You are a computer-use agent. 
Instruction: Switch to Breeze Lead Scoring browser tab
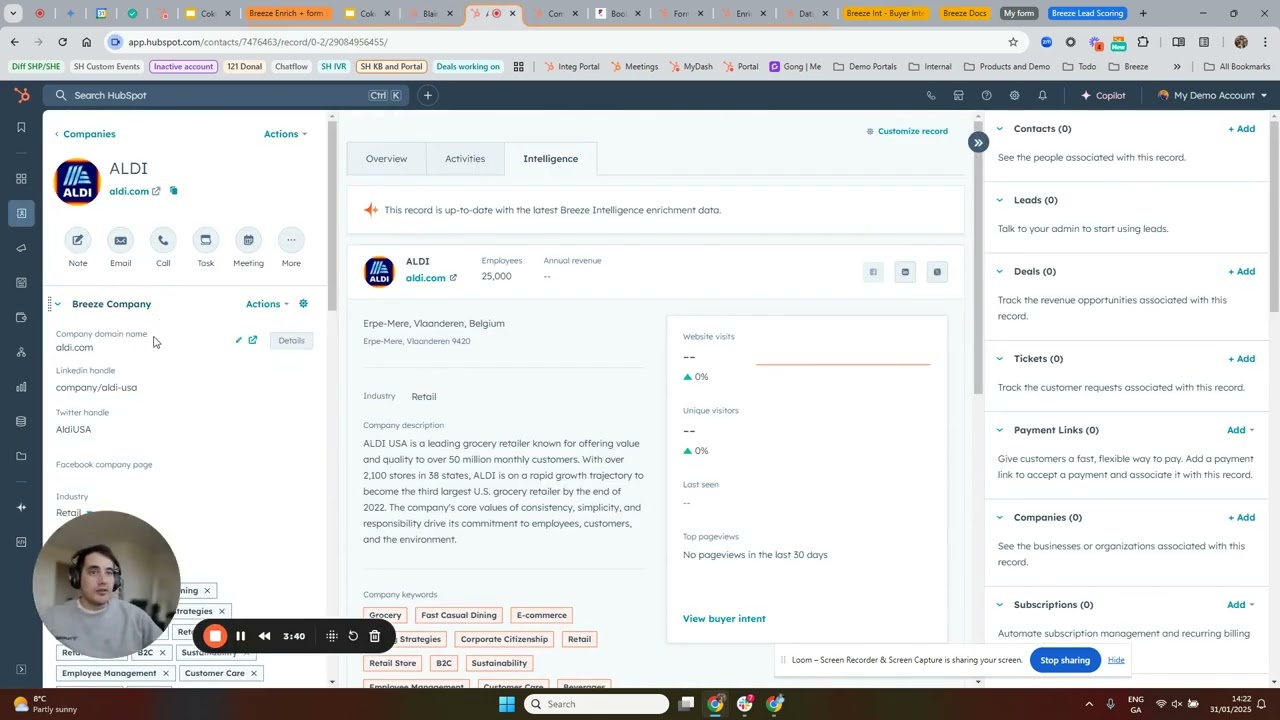1087,13
